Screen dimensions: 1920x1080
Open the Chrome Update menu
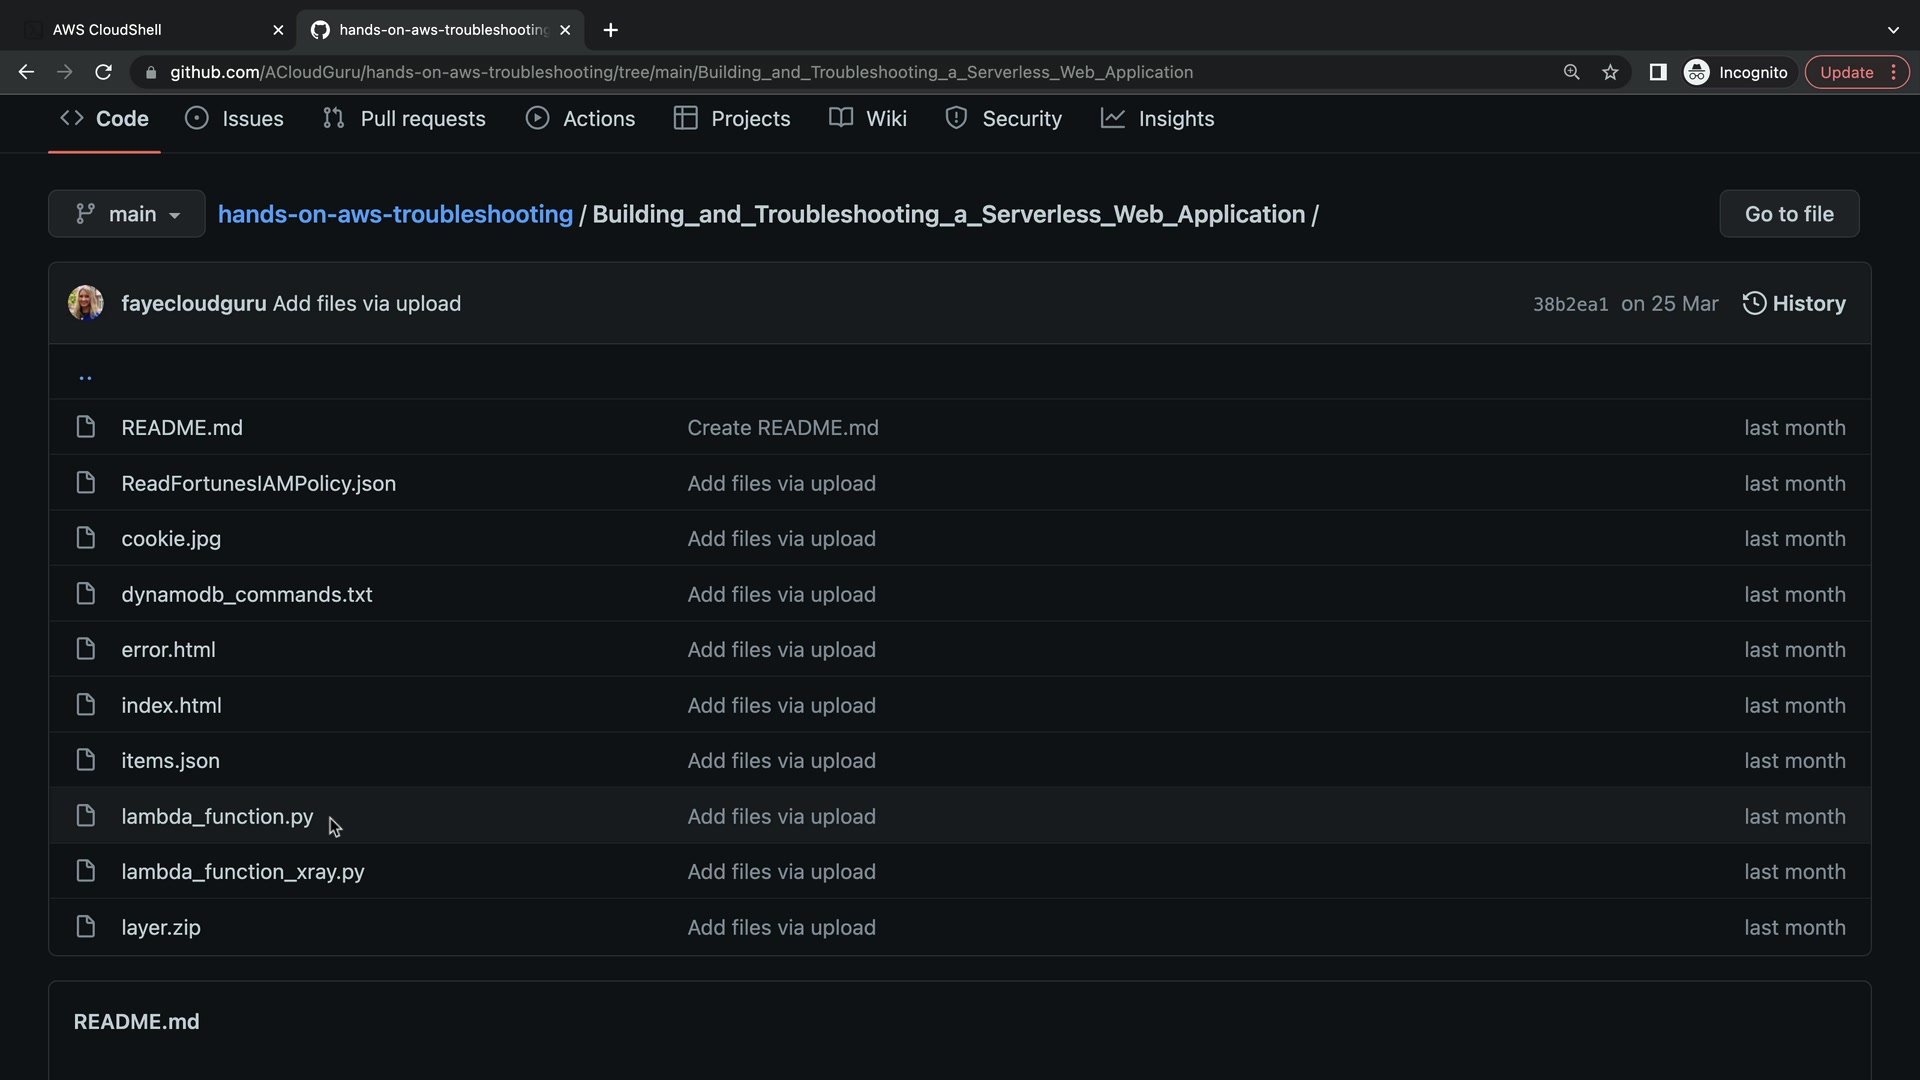point(1857,72)
